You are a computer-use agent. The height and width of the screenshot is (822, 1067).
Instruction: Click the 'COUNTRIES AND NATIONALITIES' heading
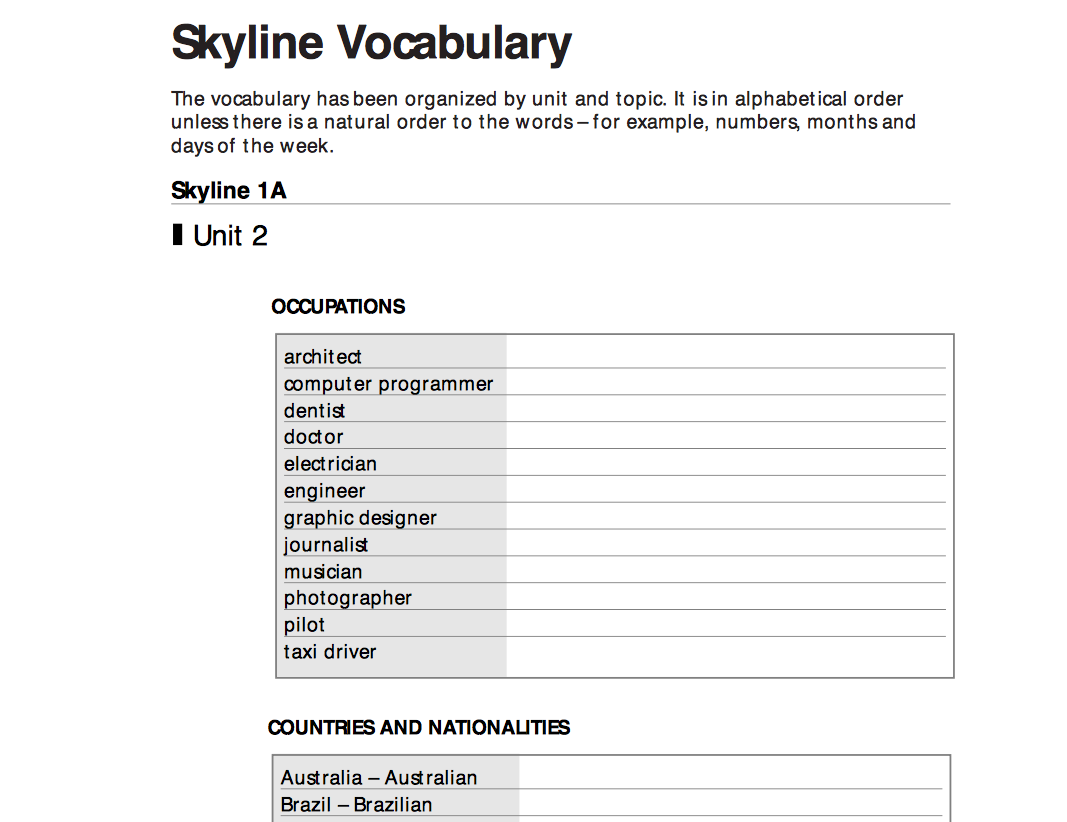click(x=419, y=728)
